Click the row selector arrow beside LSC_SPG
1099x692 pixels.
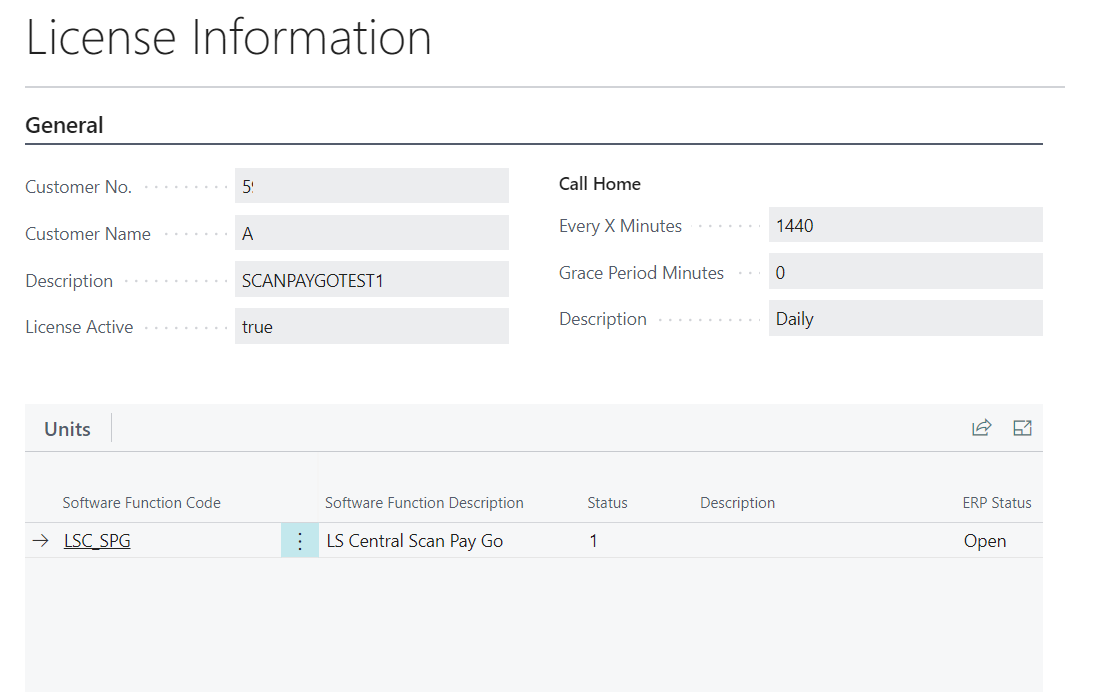[x=40, y=541]
